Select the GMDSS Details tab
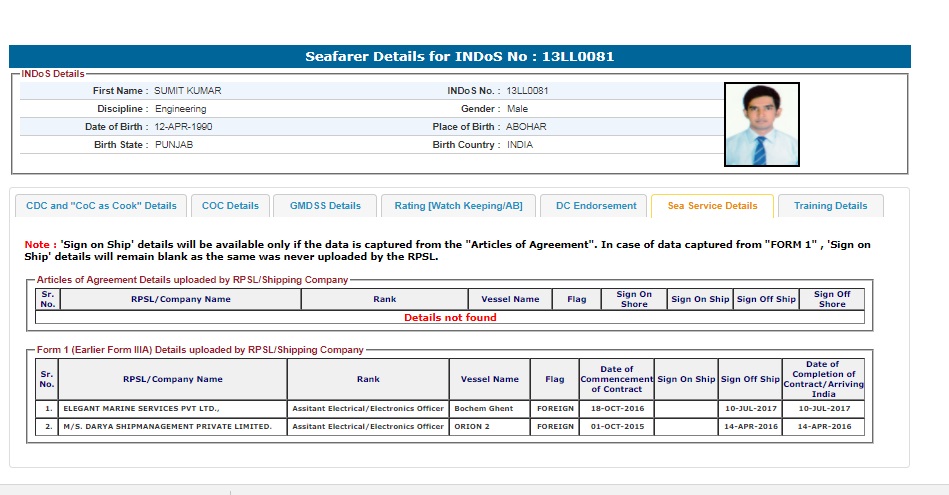Viewport: 949px width, 495px height. [x=325, y=206]
